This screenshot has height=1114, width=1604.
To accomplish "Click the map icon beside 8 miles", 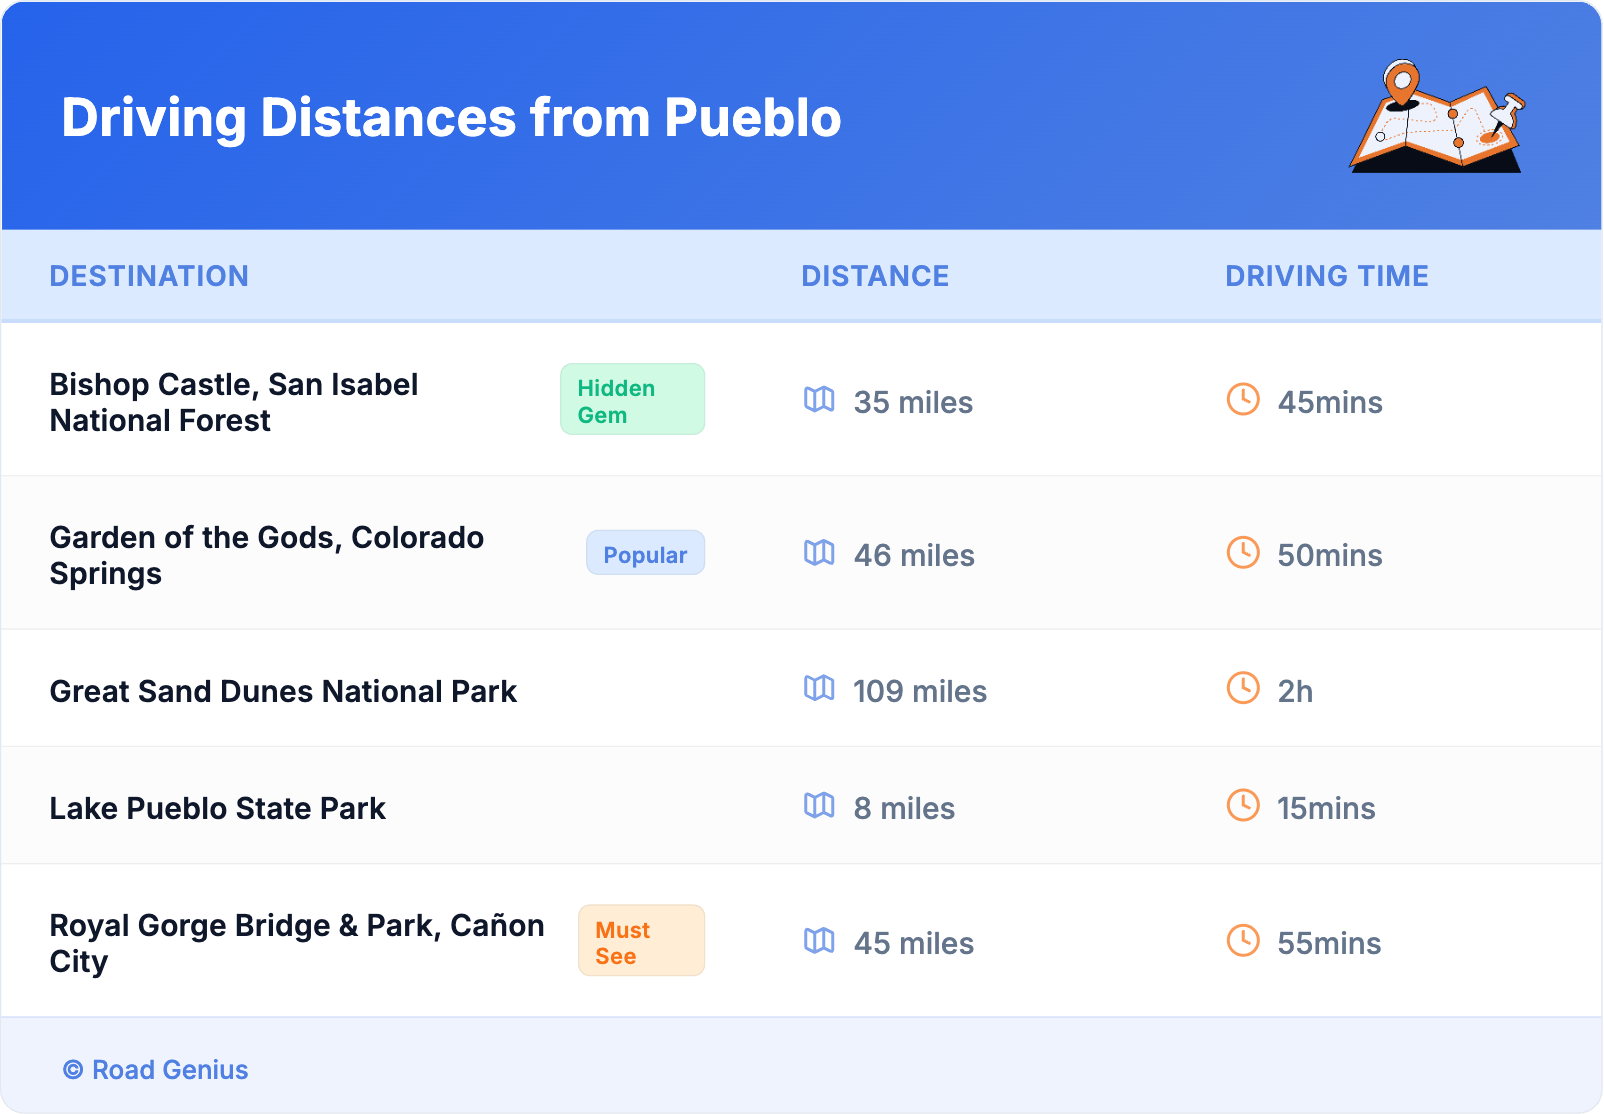I will coord(819,806).
